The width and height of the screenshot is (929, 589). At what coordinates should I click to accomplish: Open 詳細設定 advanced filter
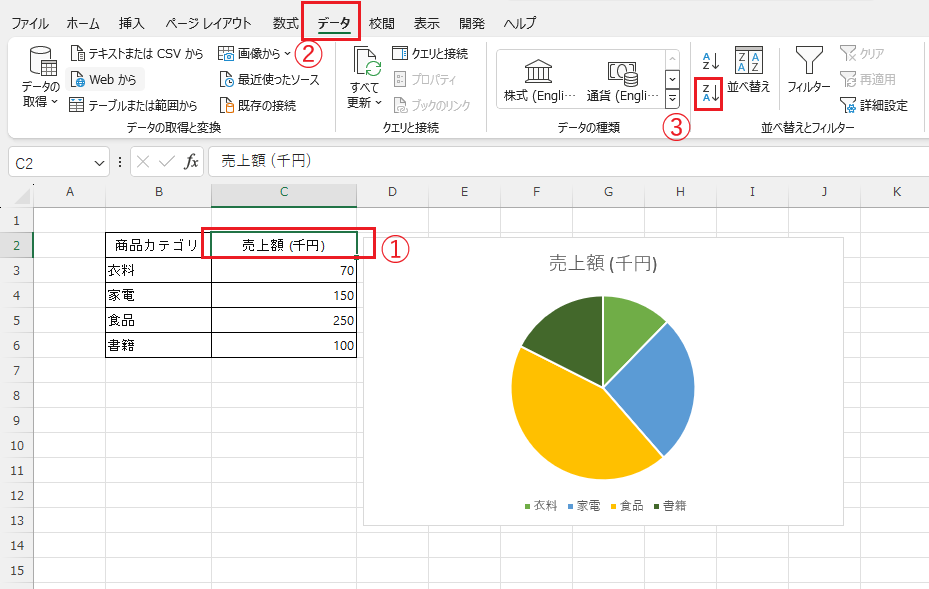[874, 105]
